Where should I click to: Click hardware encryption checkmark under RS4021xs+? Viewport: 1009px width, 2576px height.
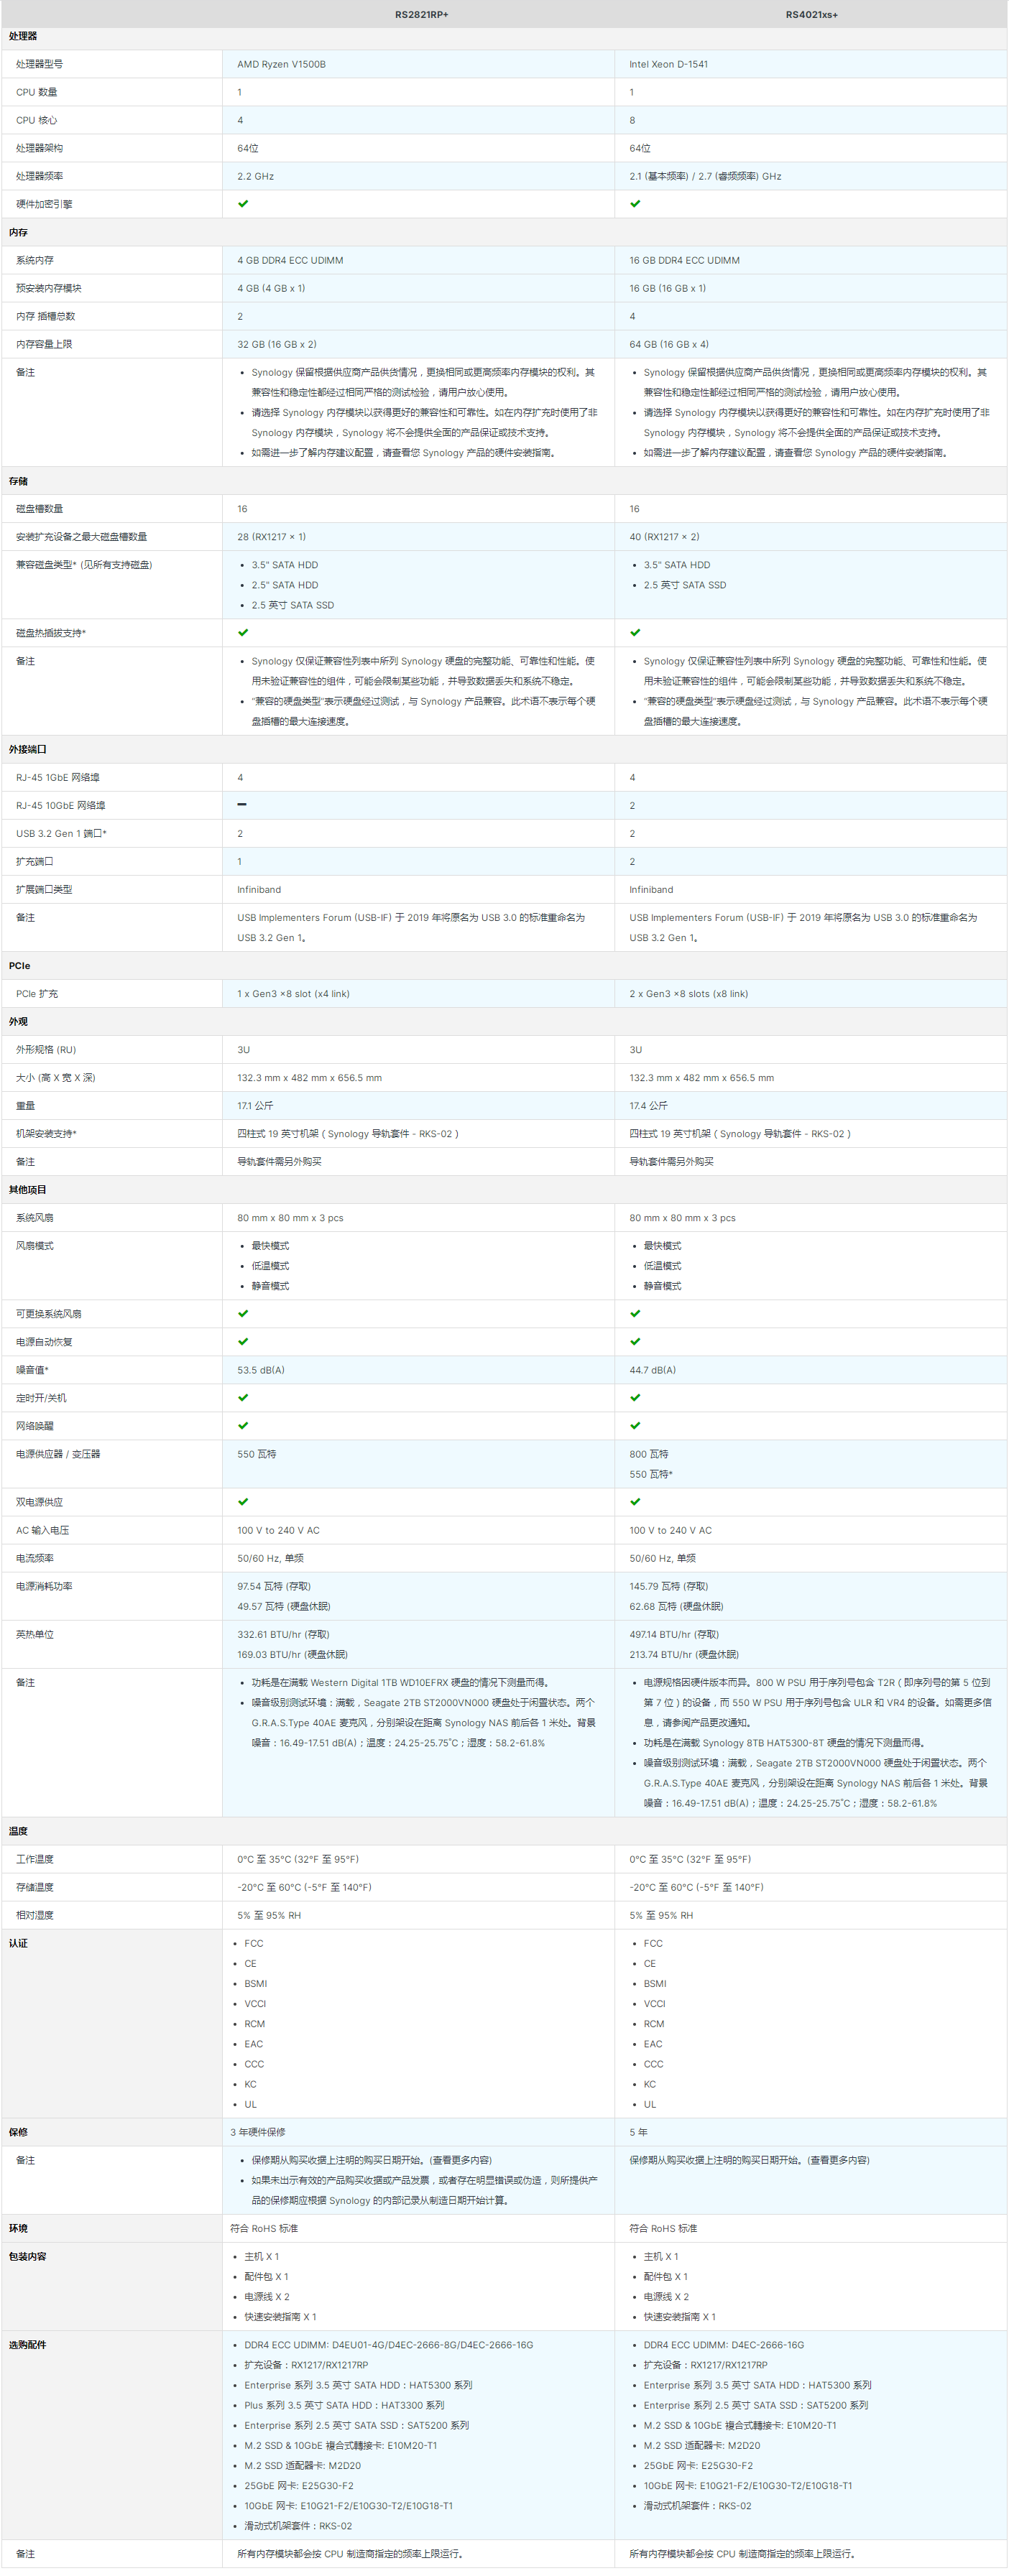635,204
